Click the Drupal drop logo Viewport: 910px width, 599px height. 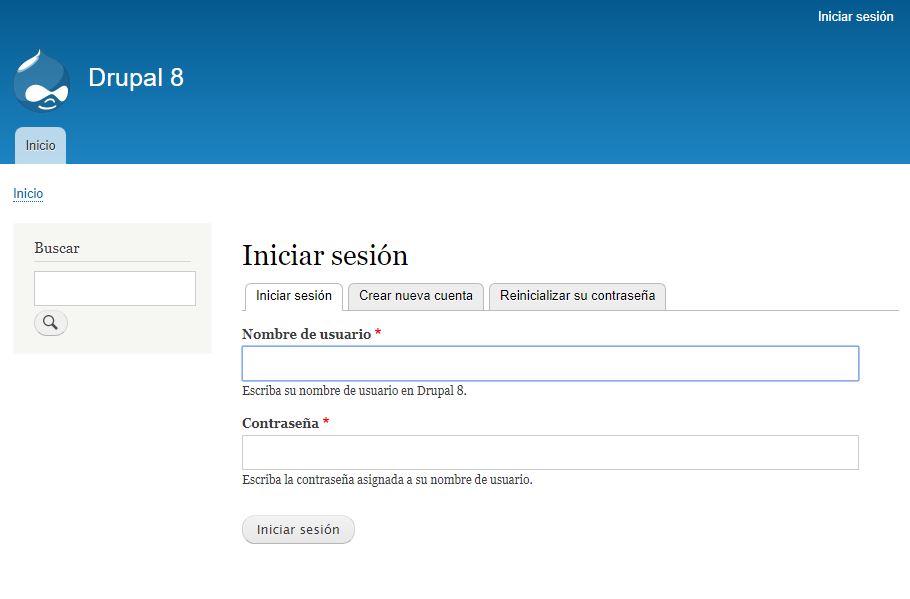[42, 81]
